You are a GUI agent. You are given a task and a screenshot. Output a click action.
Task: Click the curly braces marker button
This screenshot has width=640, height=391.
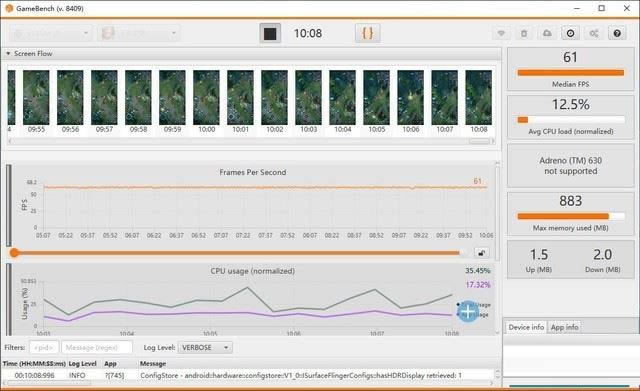pyautogui.click(x=368, y=33)
